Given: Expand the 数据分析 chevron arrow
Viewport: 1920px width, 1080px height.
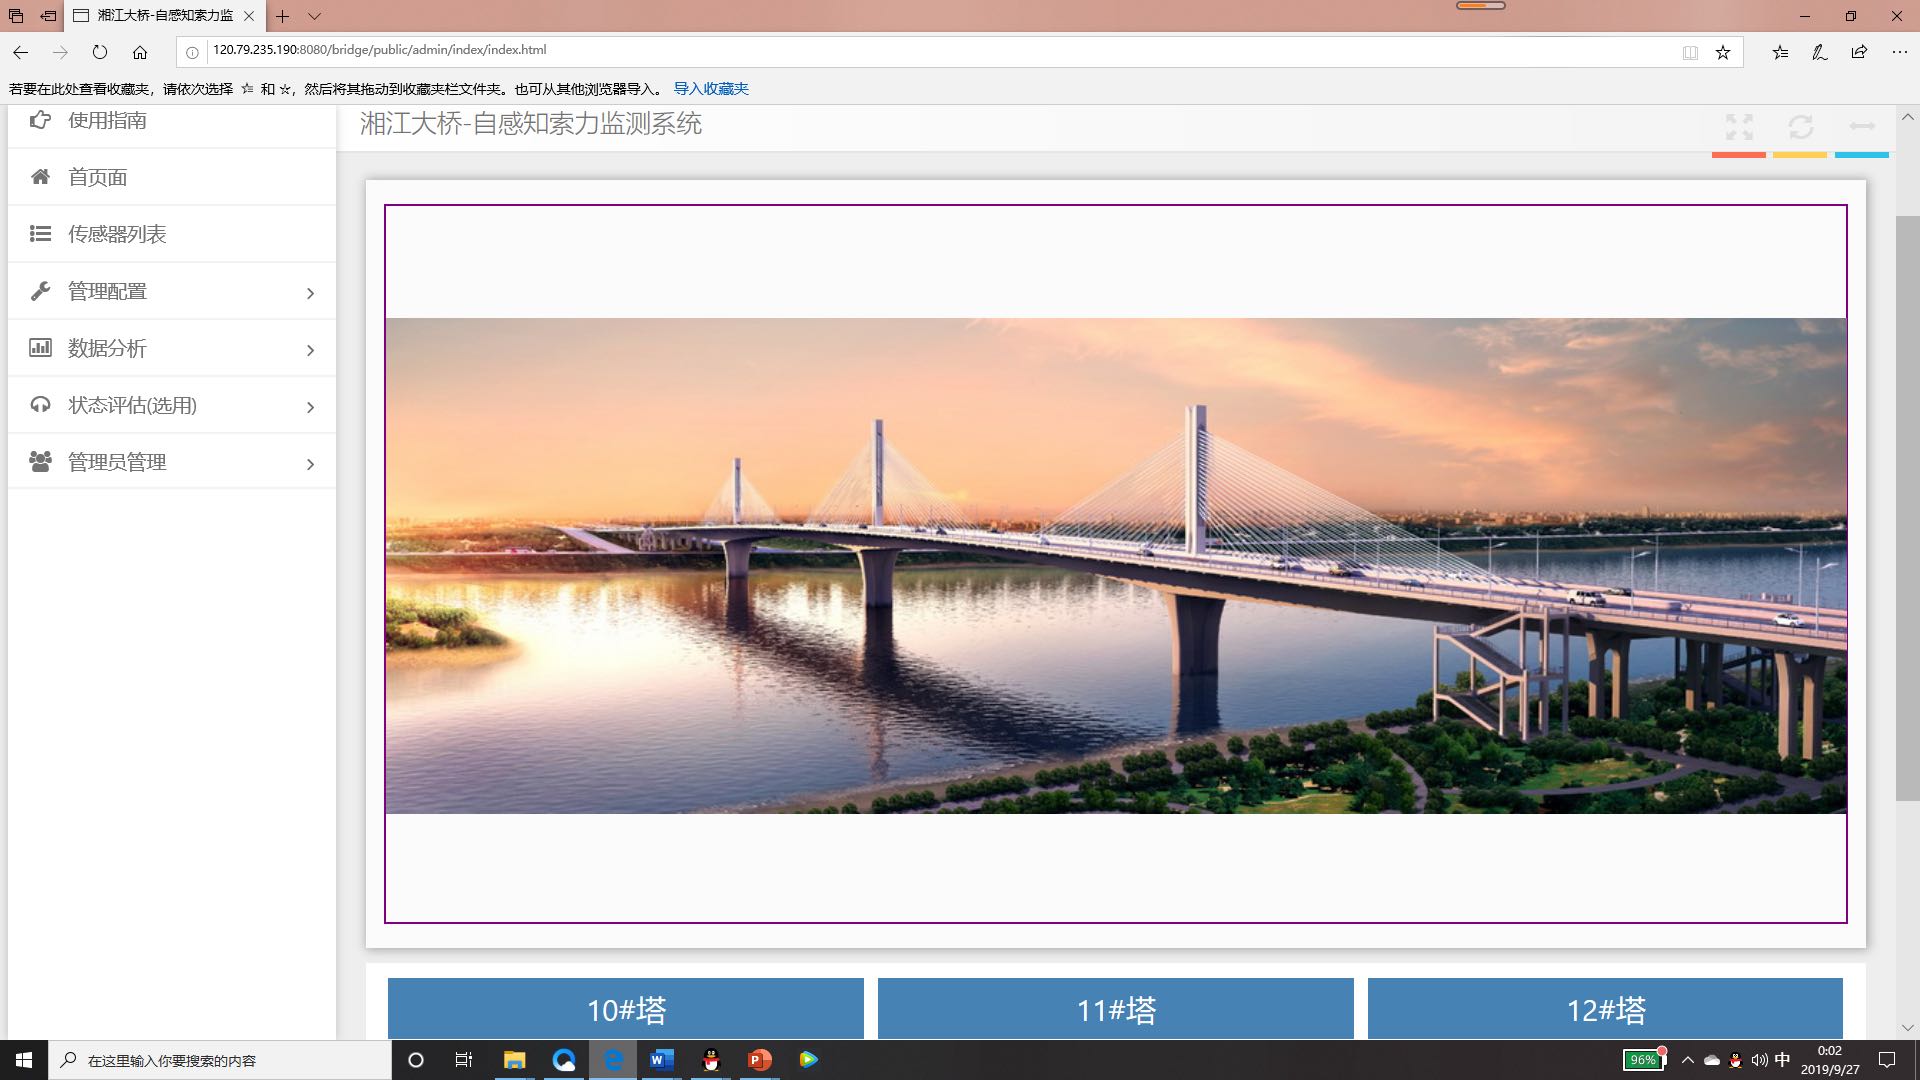Looking at the screenshot, I should pos(310,350).
